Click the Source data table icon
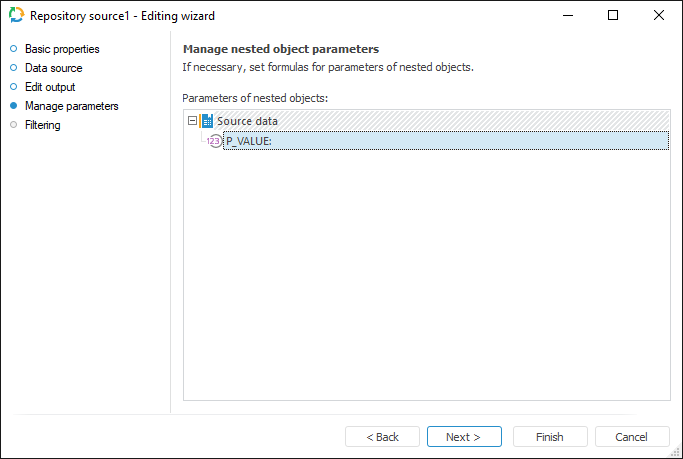683x459 pixels. 207,121
